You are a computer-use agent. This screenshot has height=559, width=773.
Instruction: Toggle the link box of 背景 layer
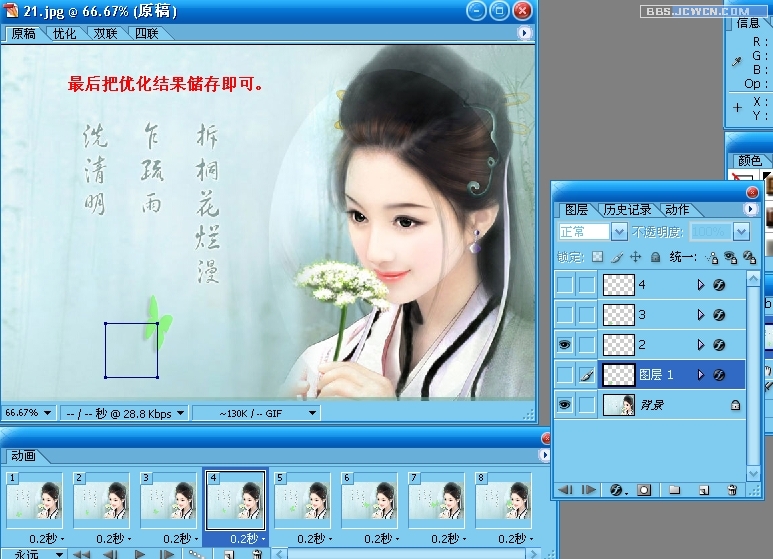tap(587, 405)
